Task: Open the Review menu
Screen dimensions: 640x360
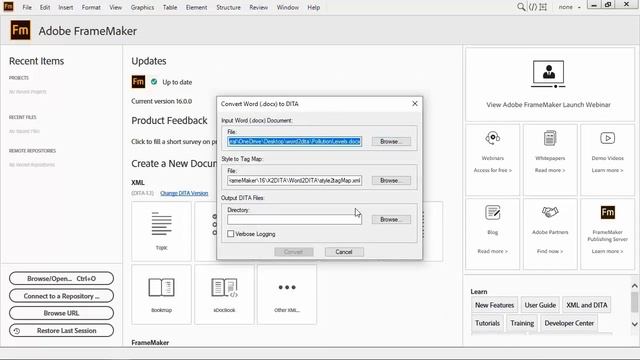Action: coord(259,7)
